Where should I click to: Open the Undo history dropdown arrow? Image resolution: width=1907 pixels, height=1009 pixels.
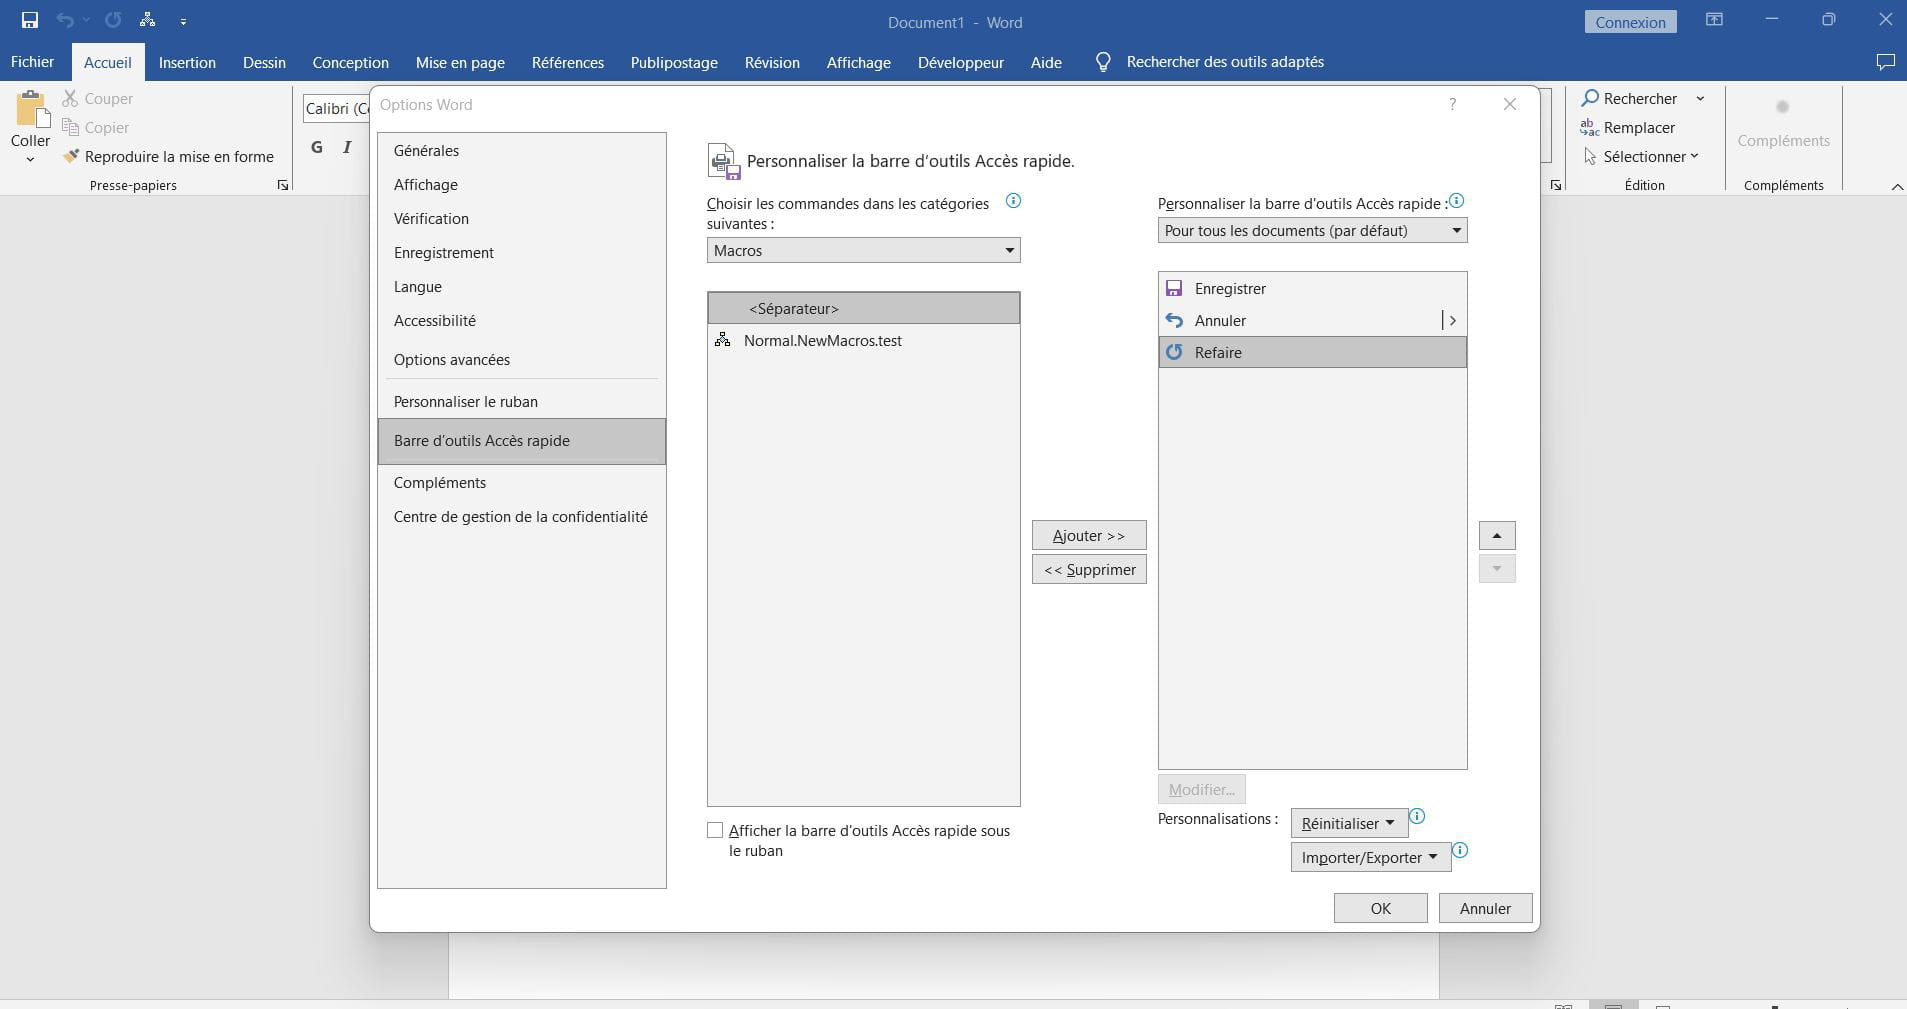(86, 21)
